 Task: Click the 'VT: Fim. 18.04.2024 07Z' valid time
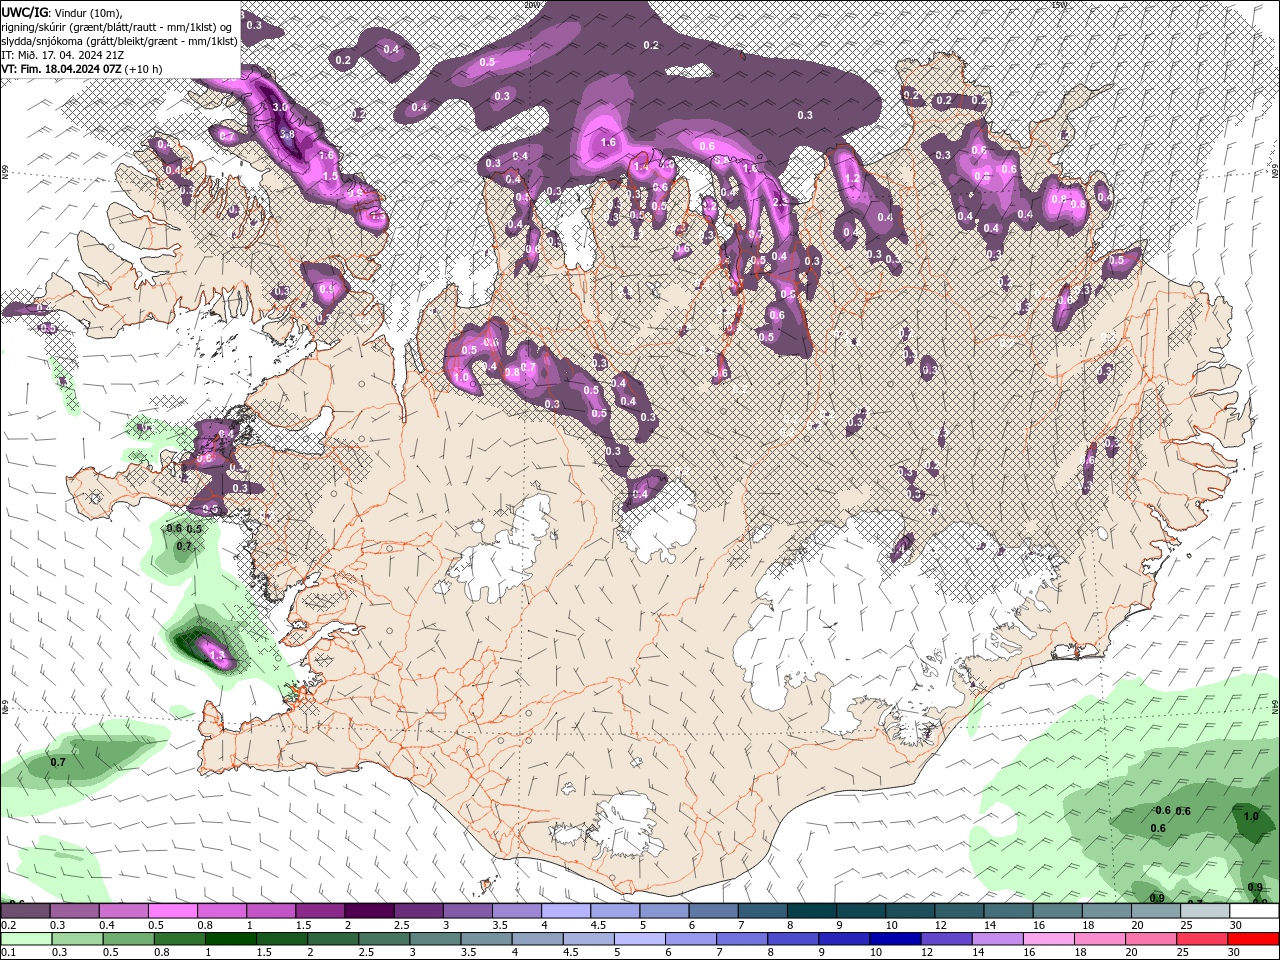[62, 69]
